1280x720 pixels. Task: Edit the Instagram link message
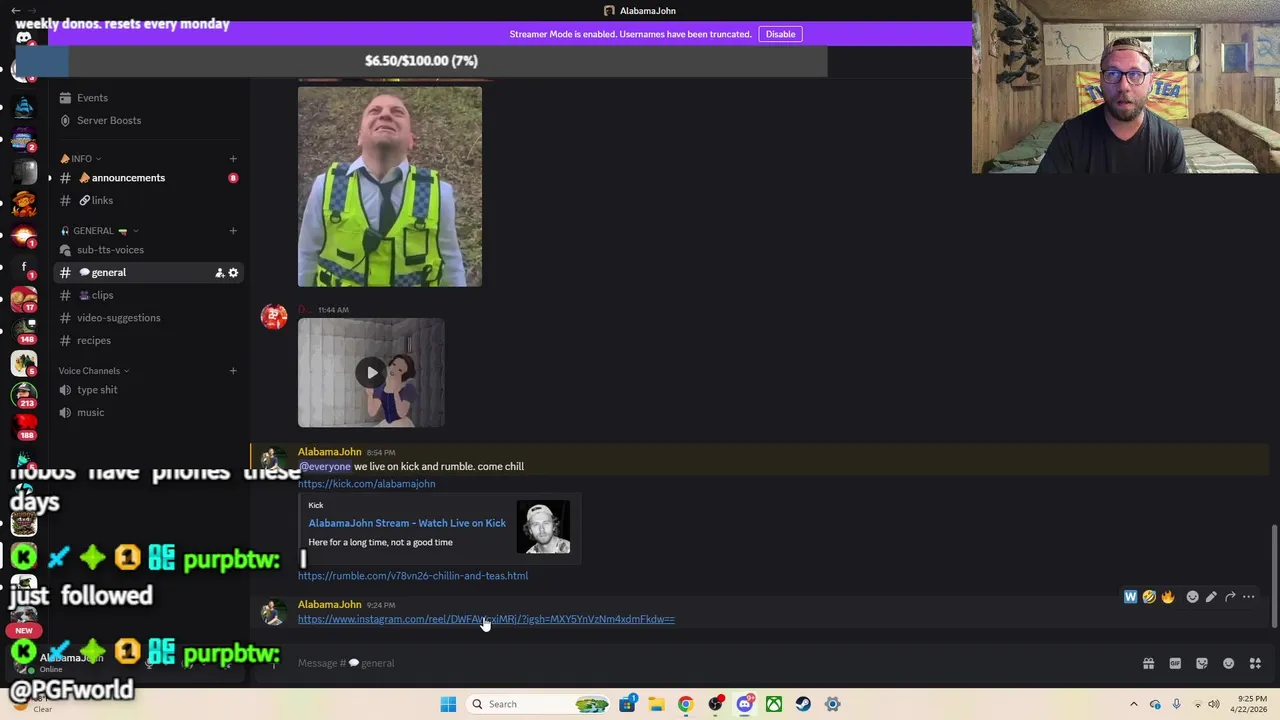(x=1211, y=597)
